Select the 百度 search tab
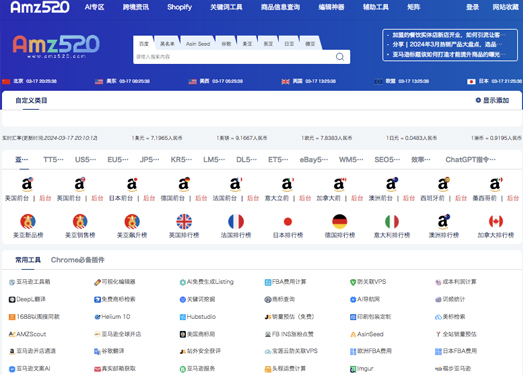Image resolution: width=523 pixels, height=375 pixels. click(144, 44)
